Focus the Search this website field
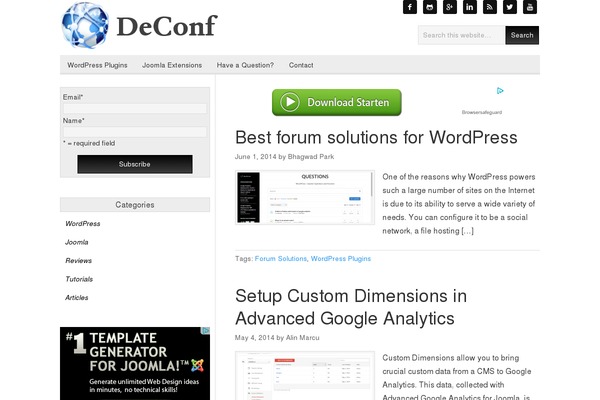 [461, 35]
